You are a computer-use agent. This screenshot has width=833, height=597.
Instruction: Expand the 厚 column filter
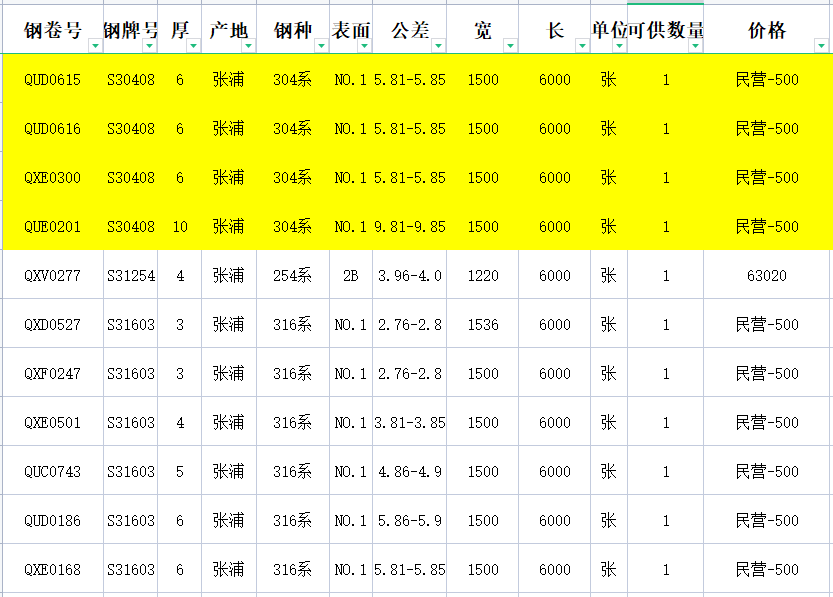pos(193,46)
